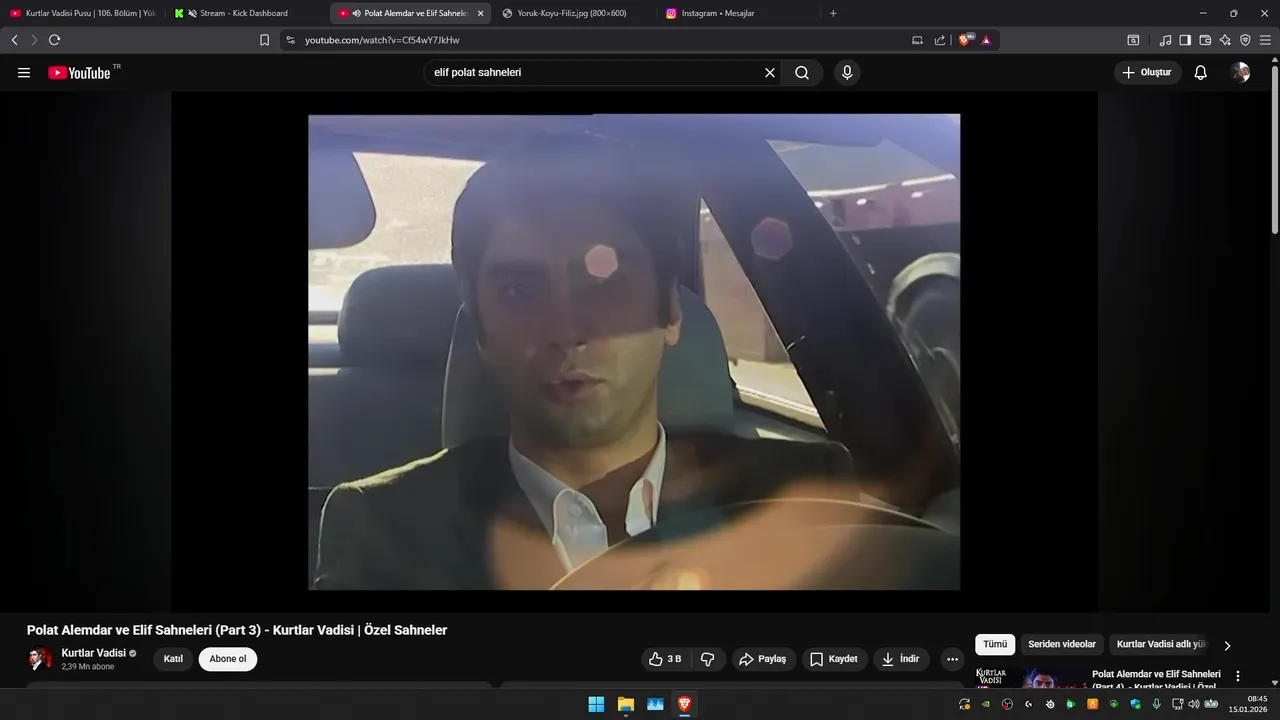Open File Explorer from the taskbar
This screenshot has width=1280, height=720.
point(625,705)
